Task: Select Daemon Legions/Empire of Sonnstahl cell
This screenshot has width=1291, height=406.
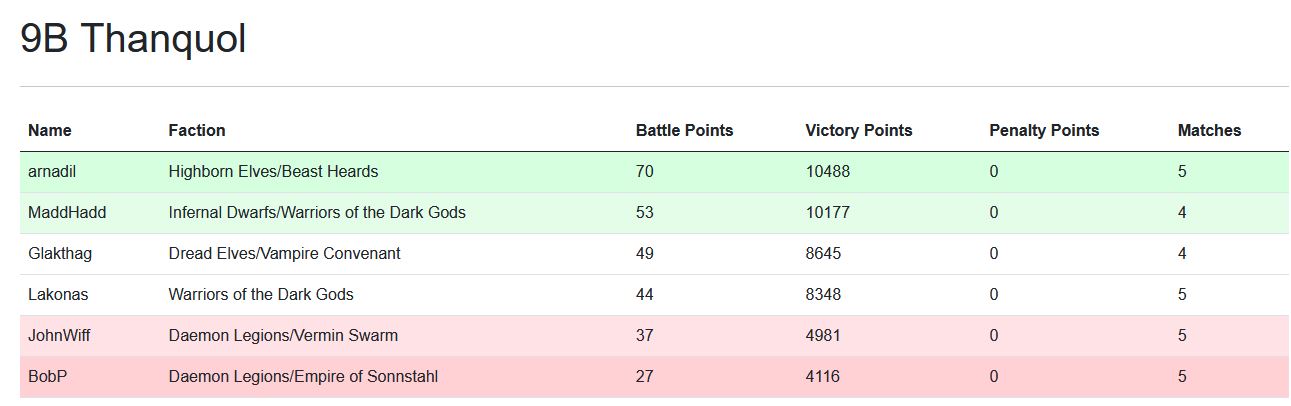Action: click(303, 377)
